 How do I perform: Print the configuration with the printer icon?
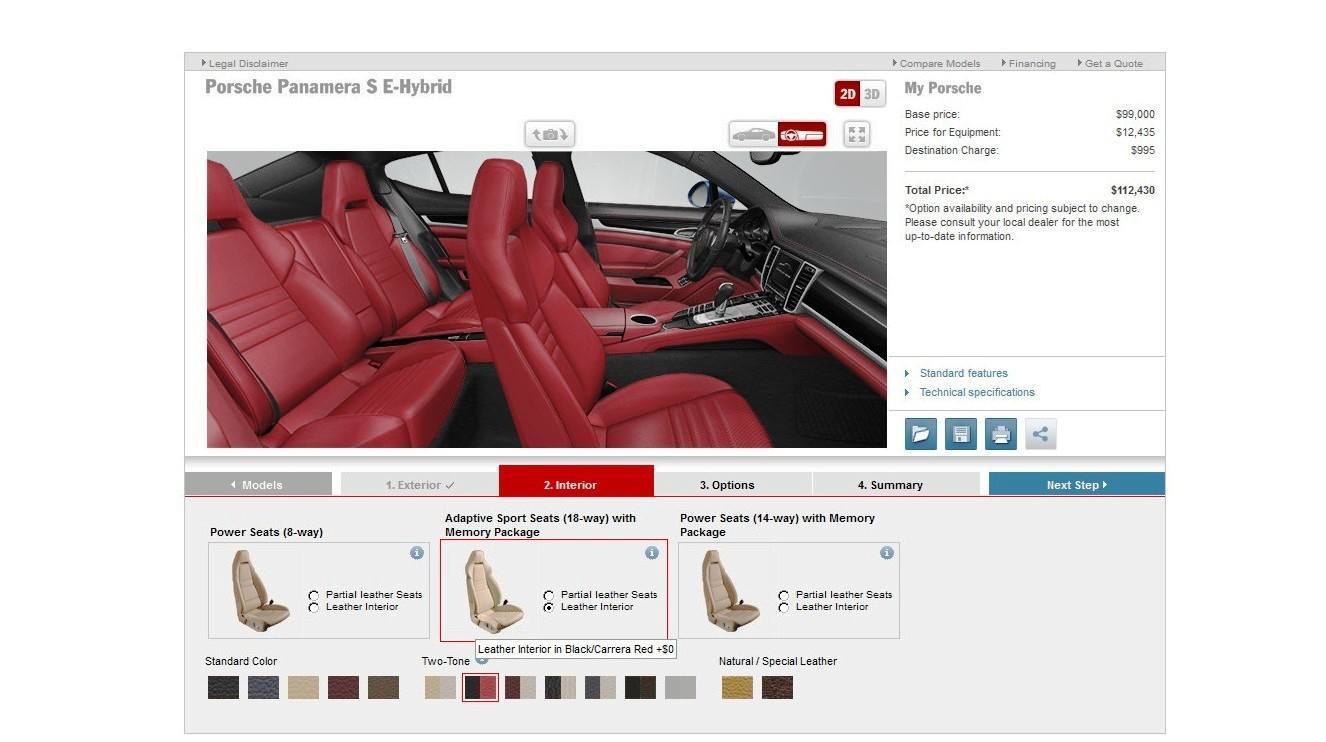[x=1001, y=434]
